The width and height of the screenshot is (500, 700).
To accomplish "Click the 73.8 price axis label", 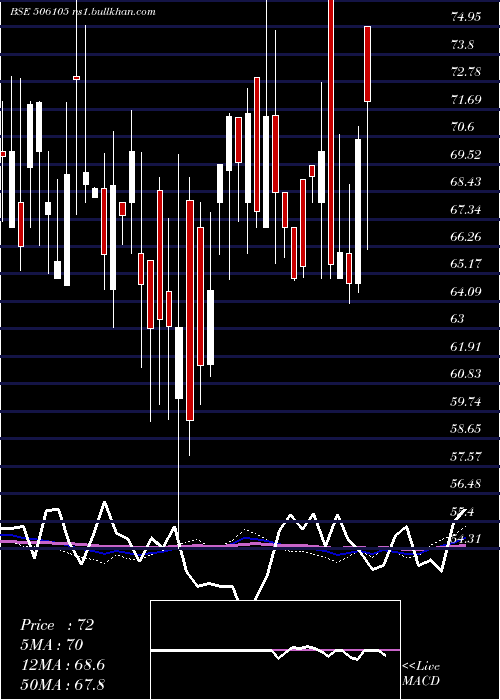I will [463, 45].
